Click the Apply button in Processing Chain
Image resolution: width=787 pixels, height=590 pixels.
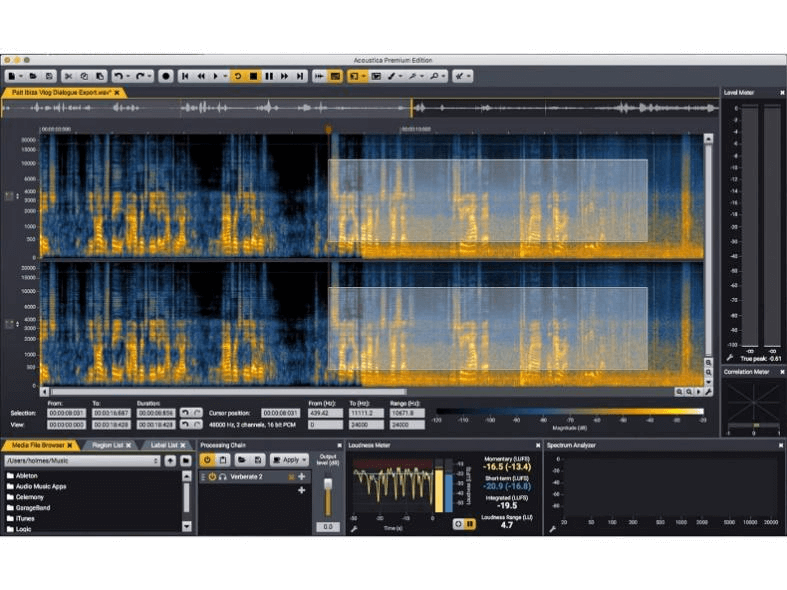click(x=289, y=460)
